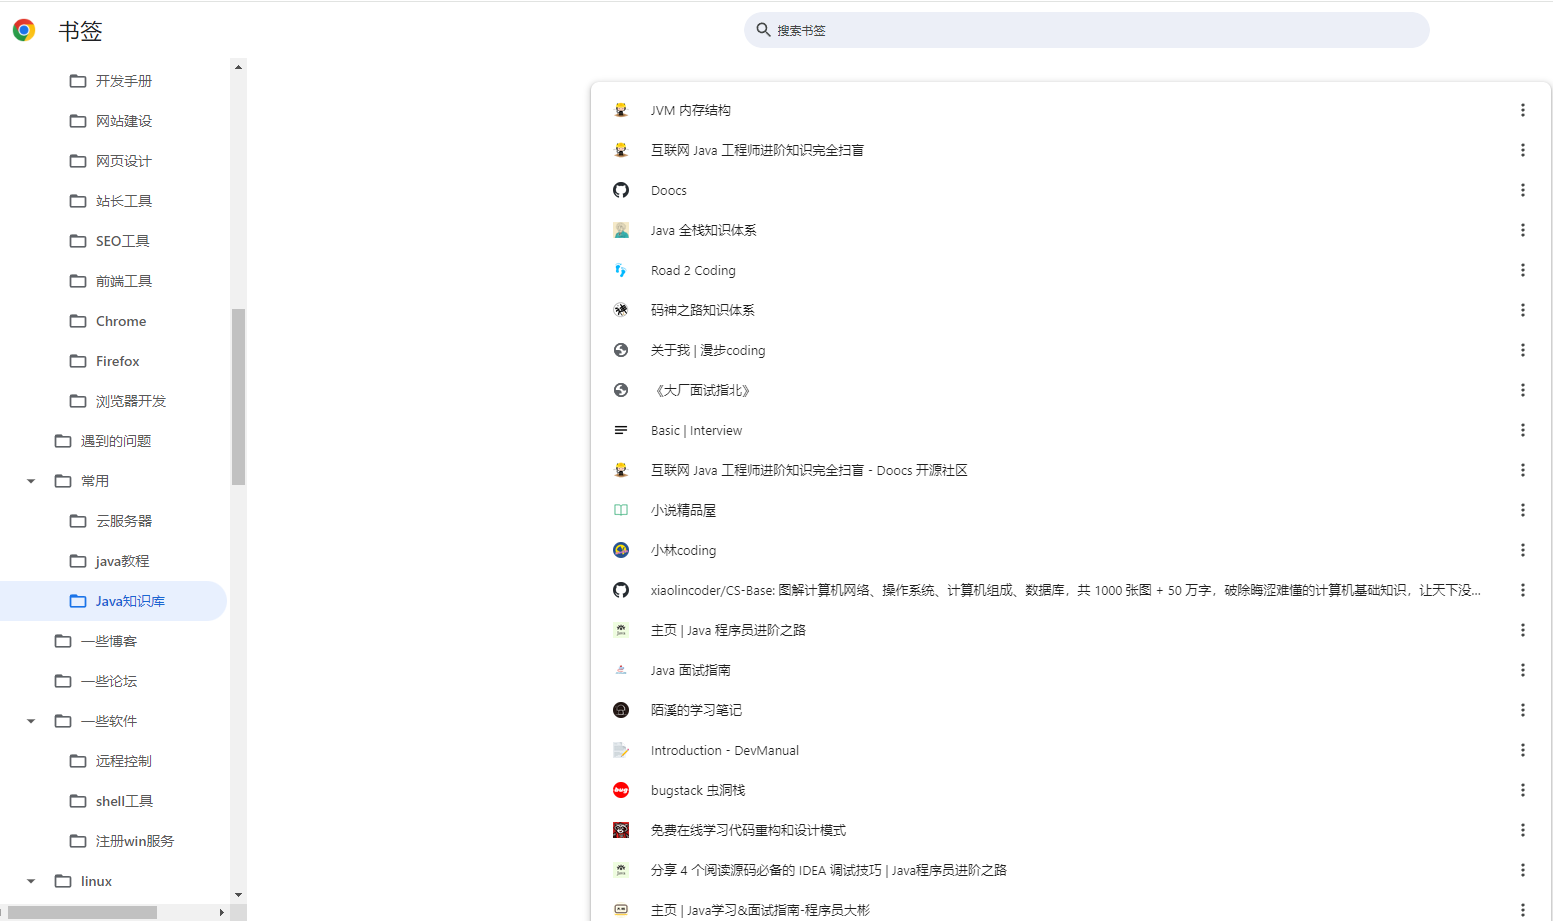The image size is (1553, 921).
Task: Open the Road 2 Coding bookmark
Action: (x=693, y=269)
